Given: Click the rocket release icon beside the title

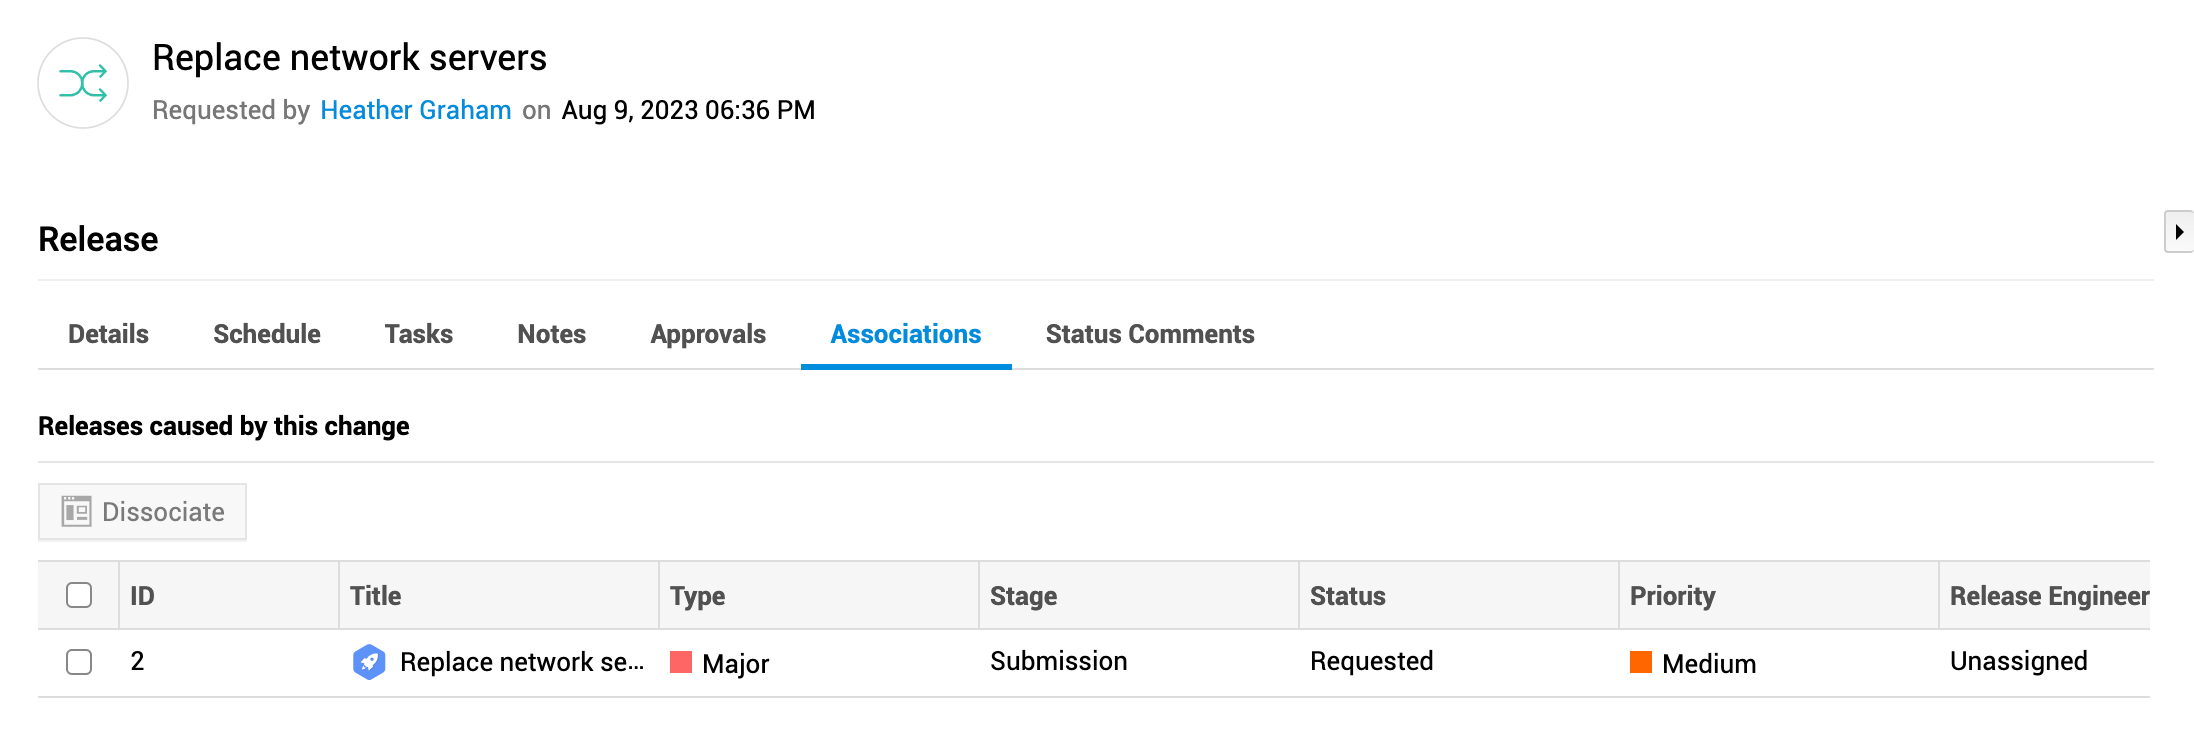Looking at the screenshot, I should point(369,662).
